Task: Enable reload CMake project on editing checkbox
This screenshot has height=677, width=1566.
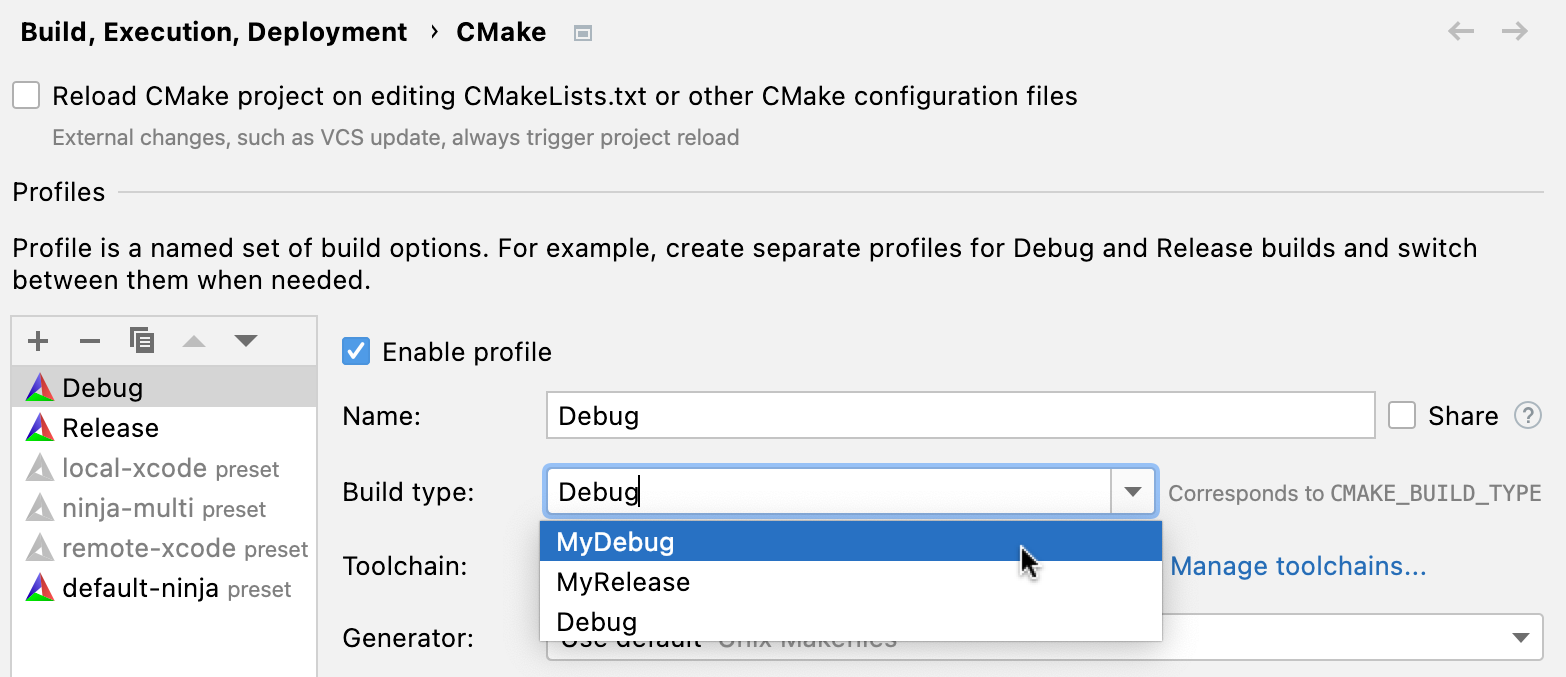Action: tap(27, 96)
